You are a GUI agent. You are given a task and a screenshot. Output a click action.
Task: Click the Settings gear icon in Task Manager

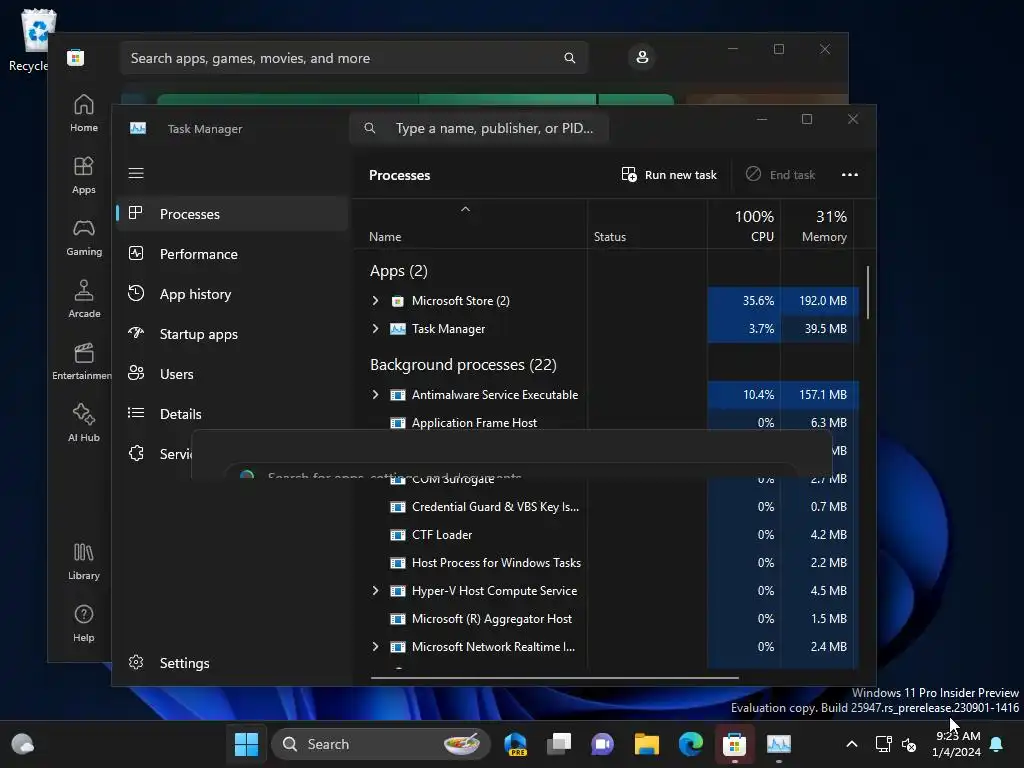coord(136,662)
